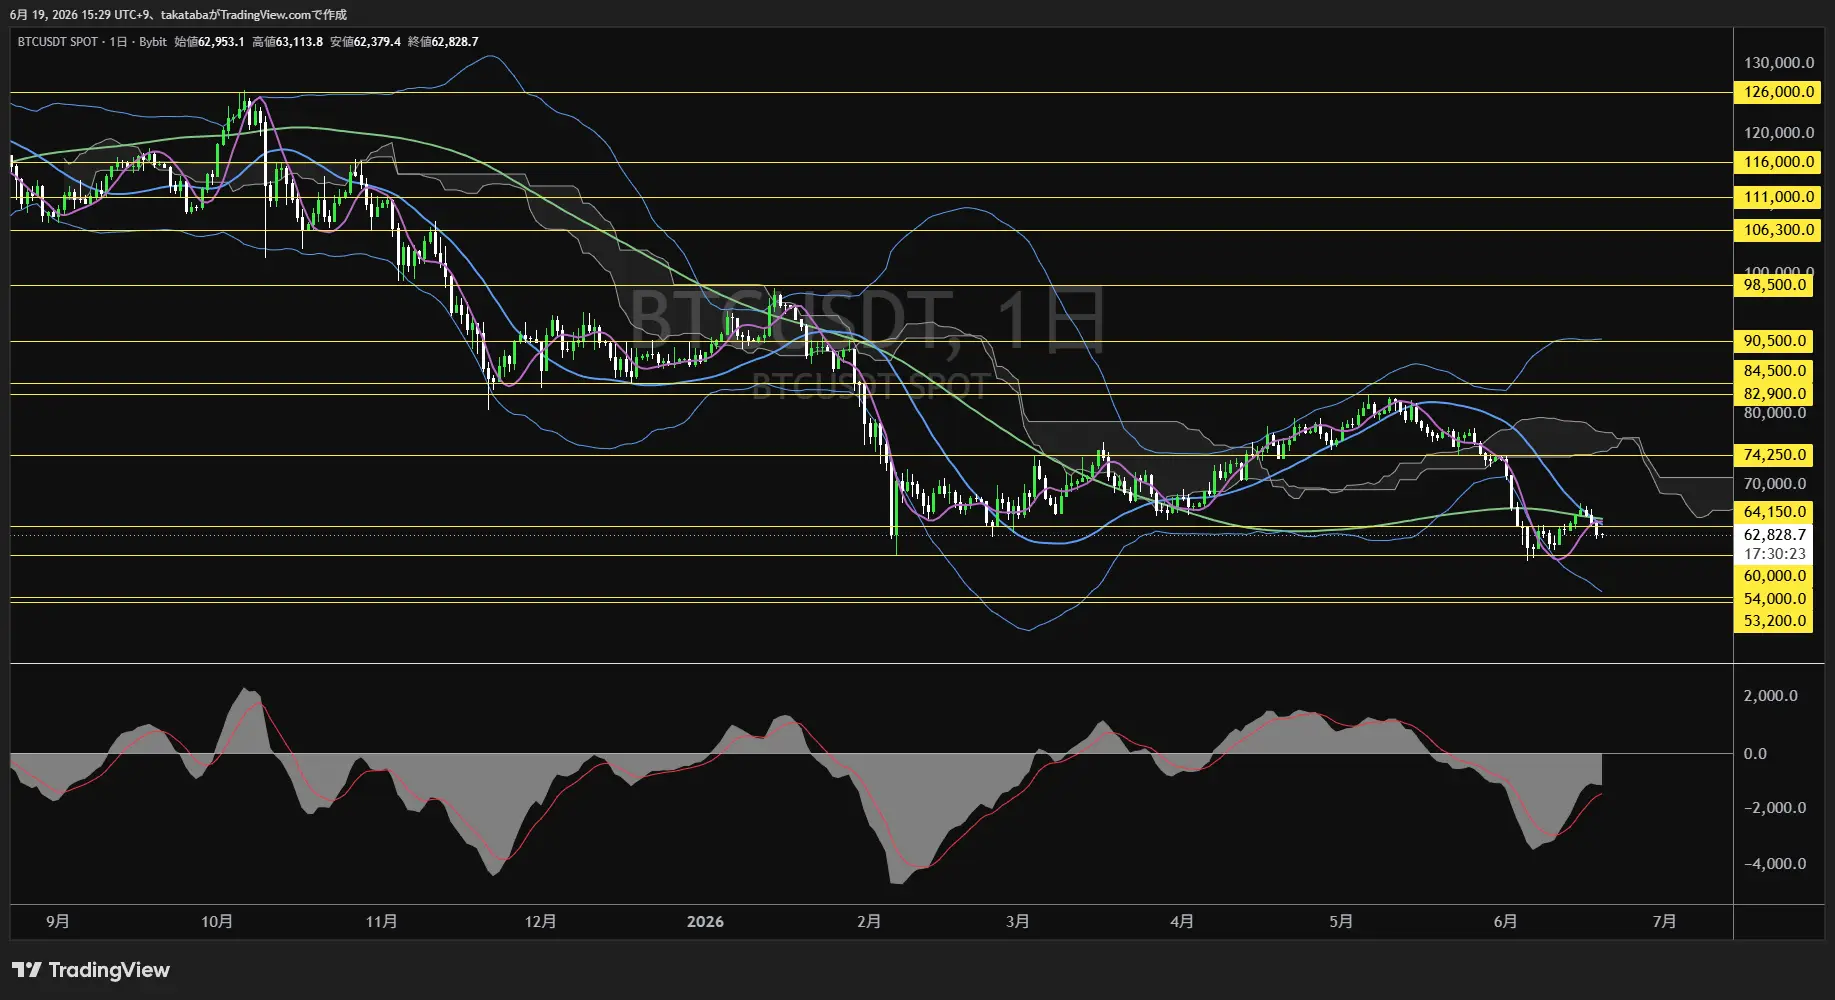Click the 4月 time axis label
Screen dimensions: 1835x1000
[x=1182, y=922]
